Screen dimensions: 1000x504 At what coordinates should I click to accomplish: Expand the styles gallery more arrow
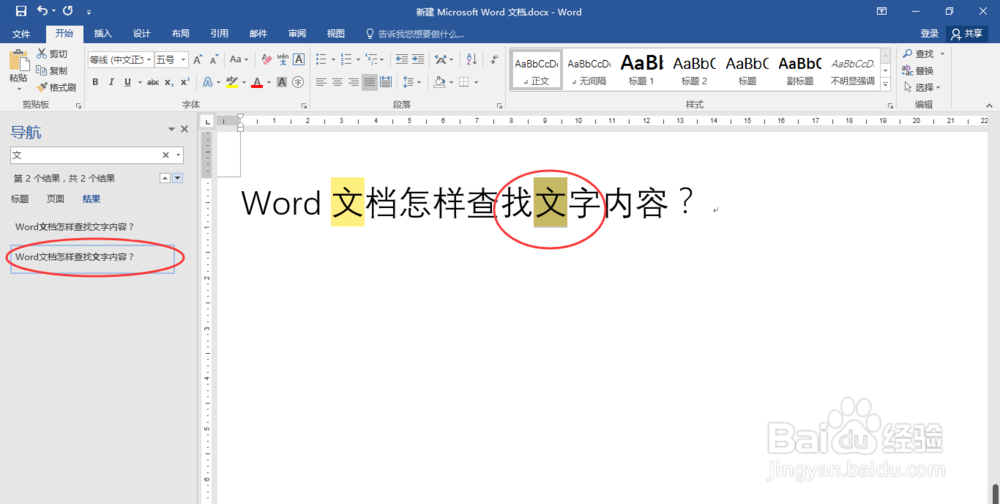pos(886,84)
